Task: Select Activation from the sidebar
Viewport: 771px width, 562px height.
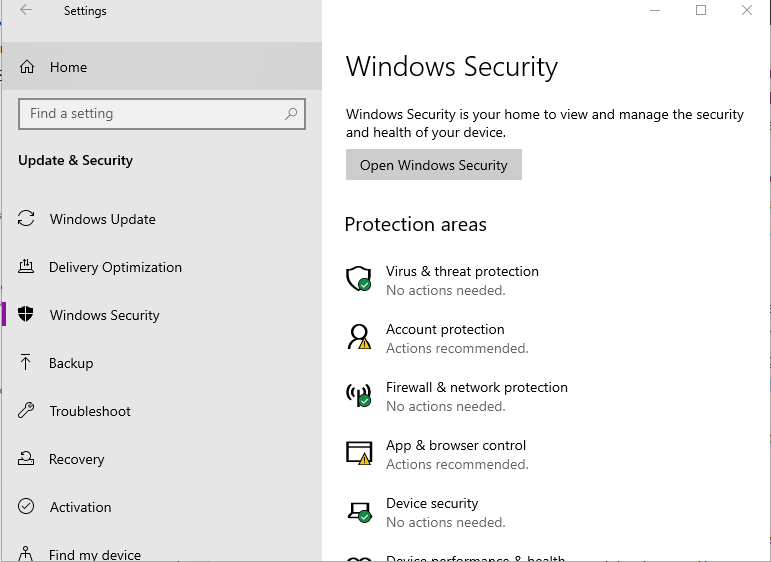Action: coord(80,507)
